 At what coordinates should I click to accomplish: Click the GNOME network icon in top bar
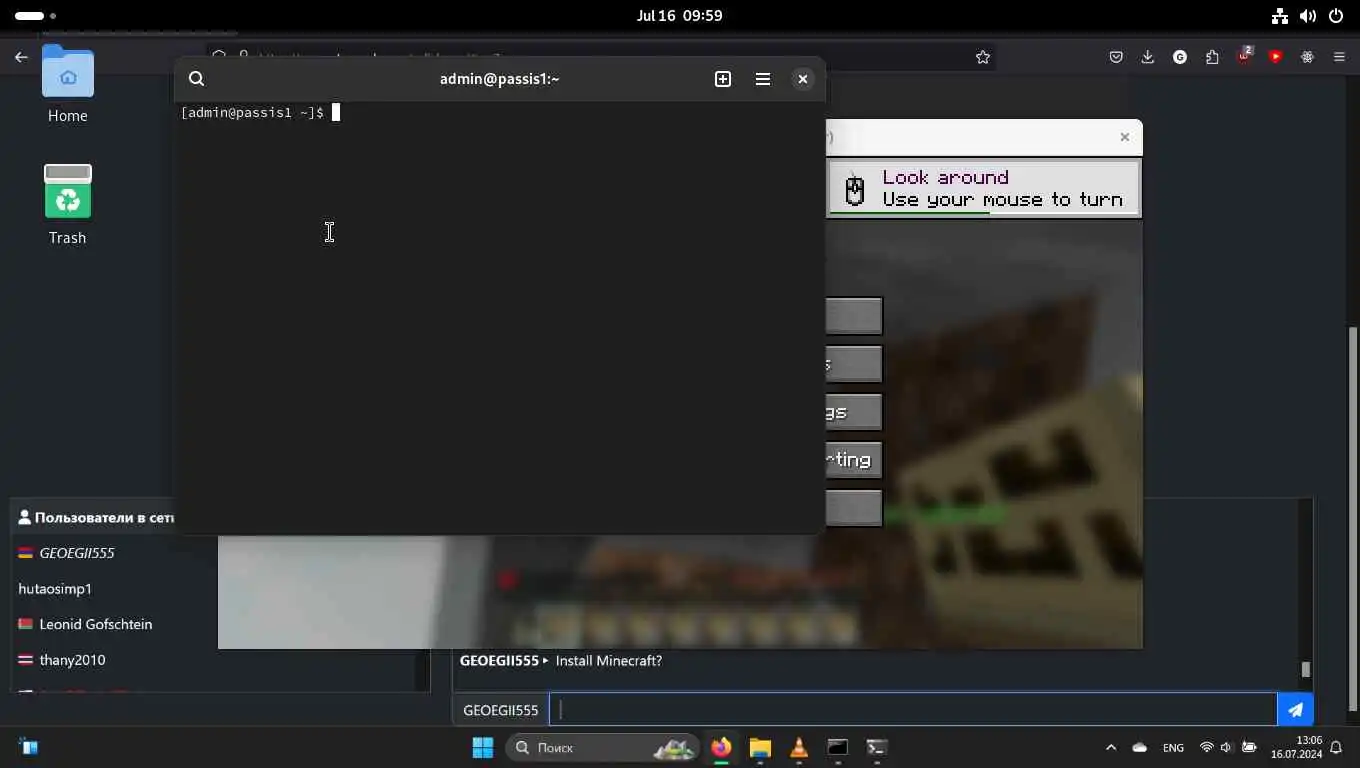tap(1280, 16)
